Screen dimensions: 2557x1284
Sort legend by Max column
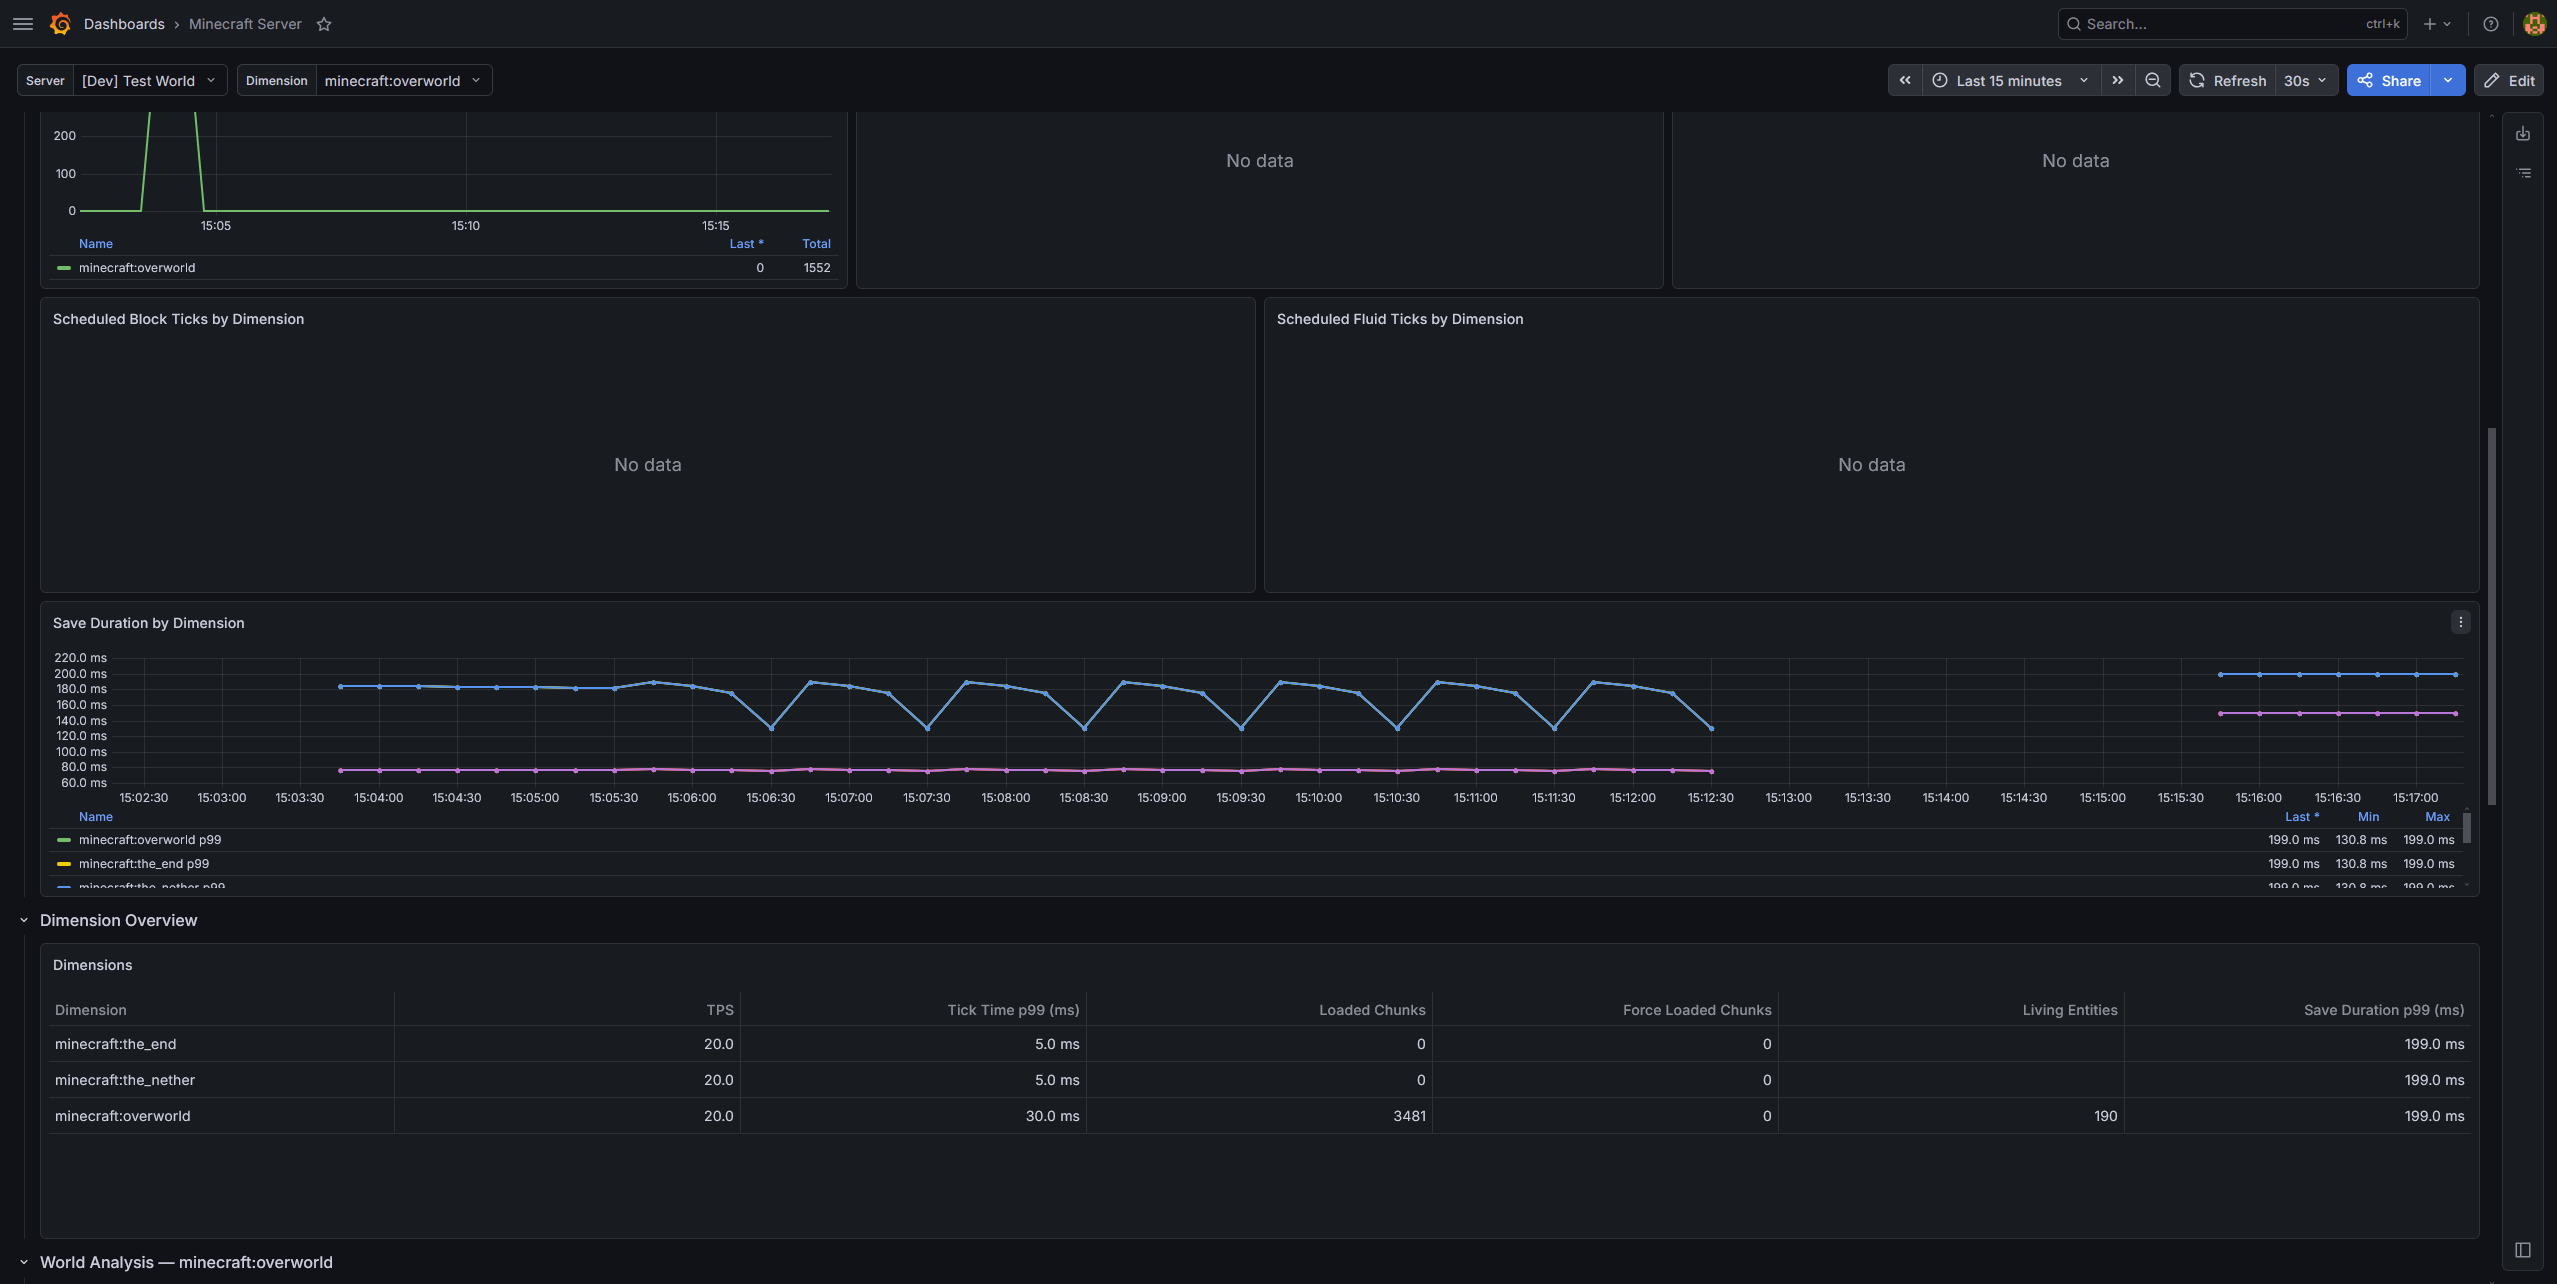tap(2437, 817)
